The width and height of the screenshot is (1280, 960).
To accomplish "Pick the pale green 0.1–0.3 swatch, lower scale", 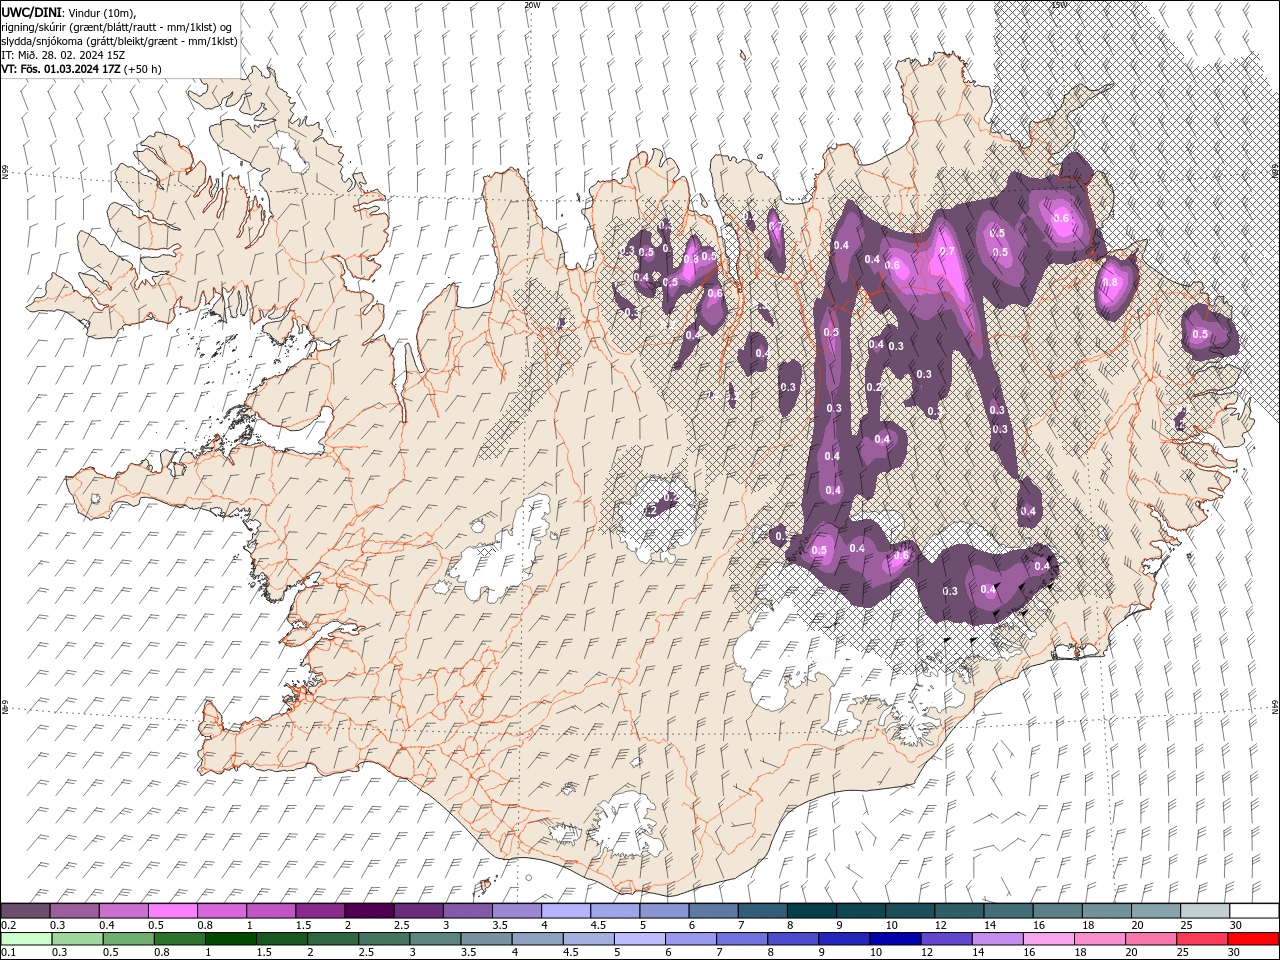I will coord(26,938).
